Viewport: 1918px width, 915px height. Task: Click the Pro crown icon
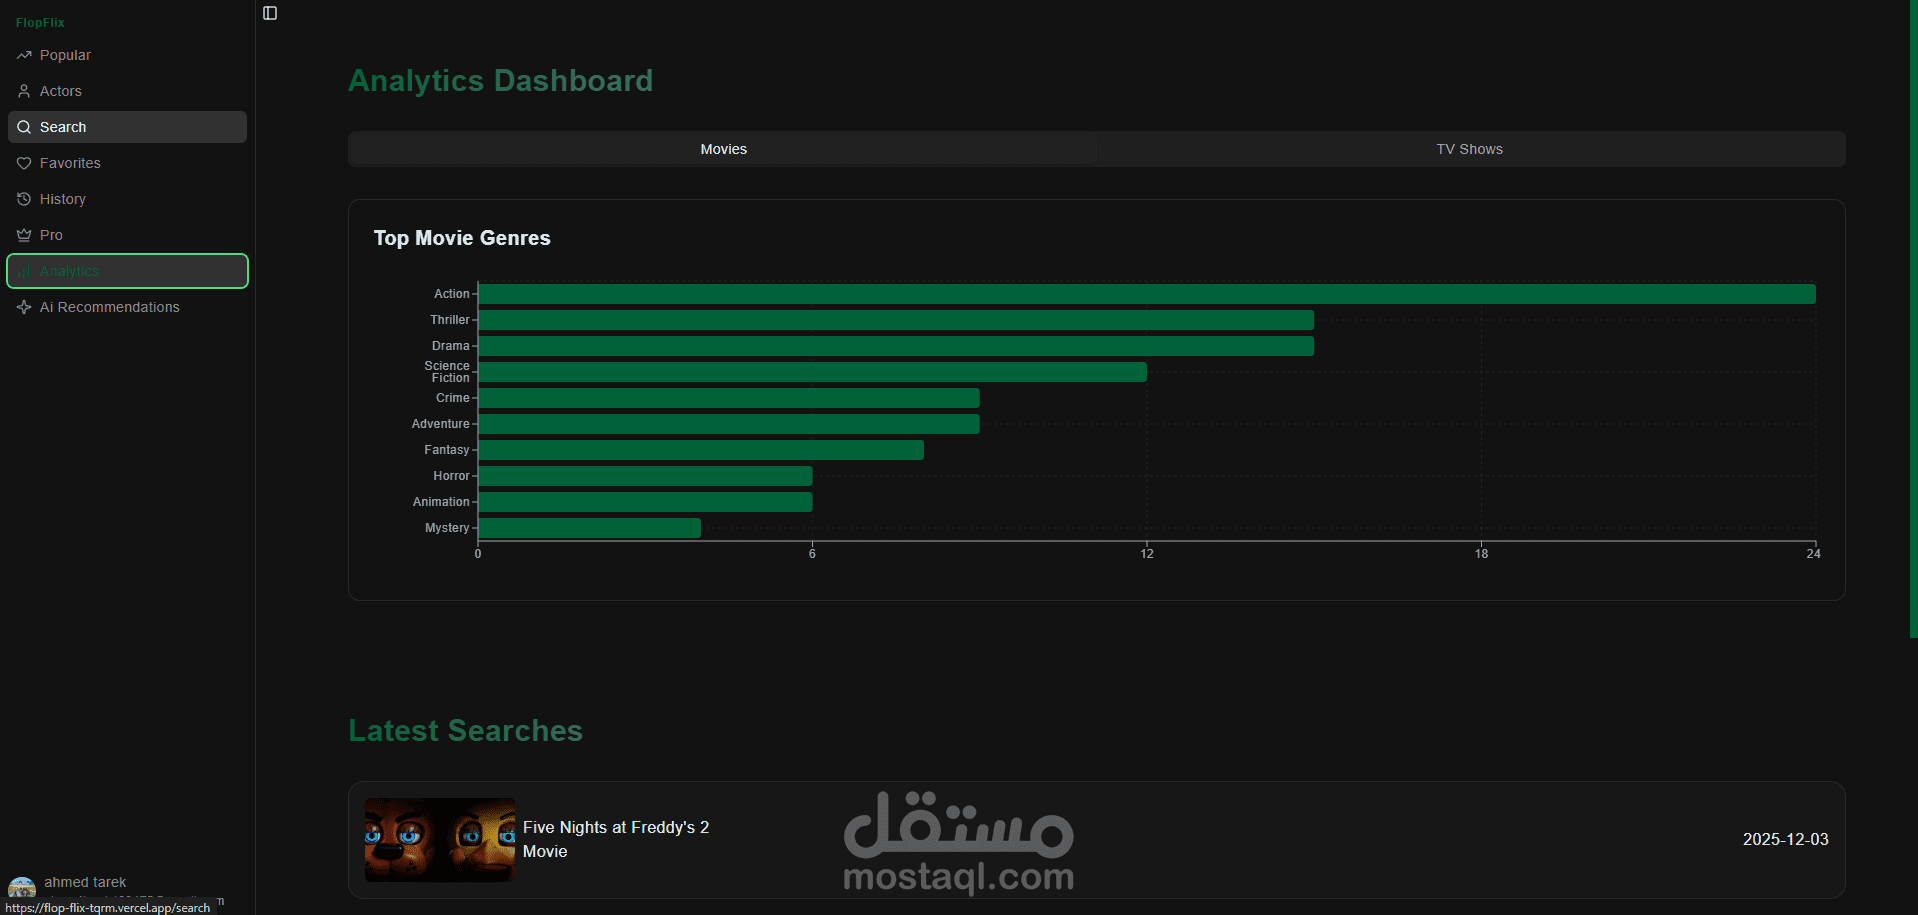coord(24,235)
